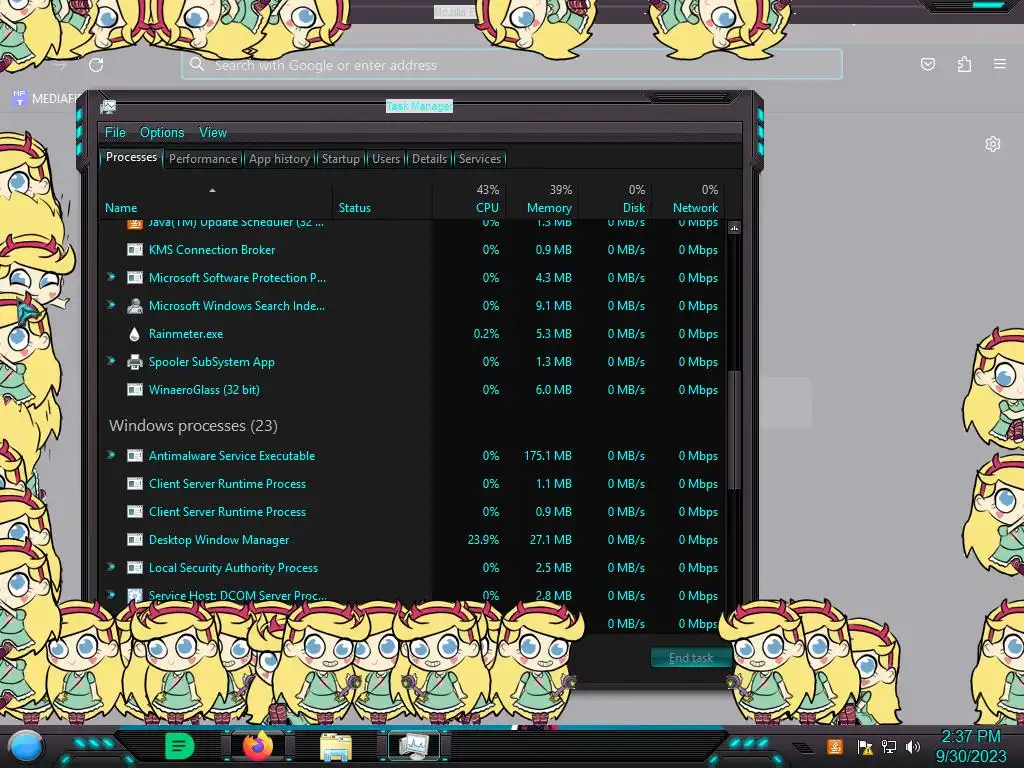Select Client Server Runtime Process using 0.9 MB

411,512
